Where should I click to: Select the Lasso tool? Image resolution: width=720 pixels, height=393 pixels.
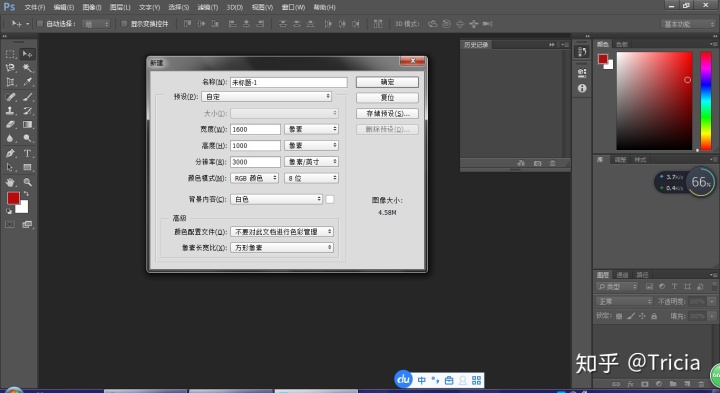click(10, 68)
